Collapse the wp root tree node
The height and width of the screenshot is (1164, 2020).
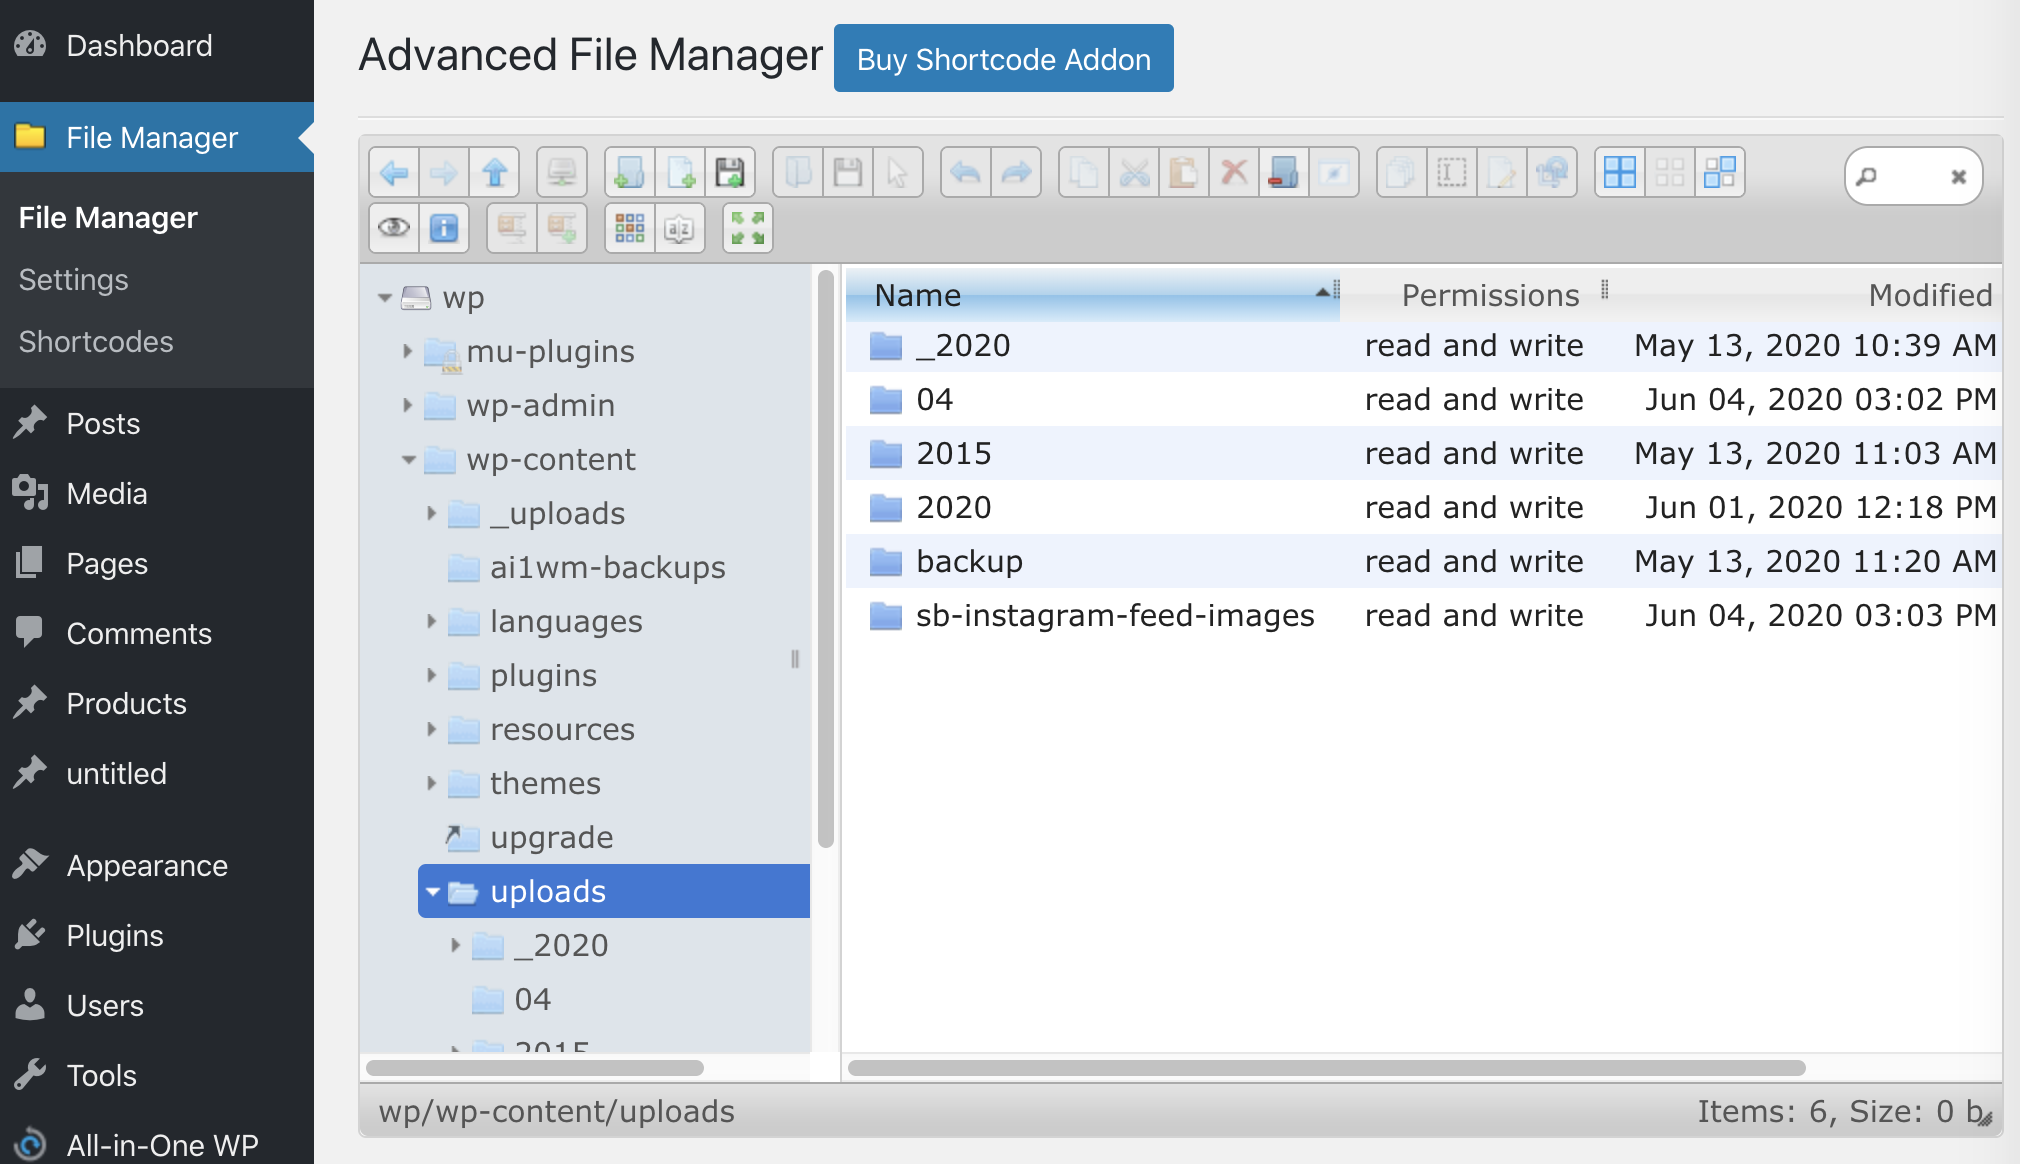click(x=385, y=298)
